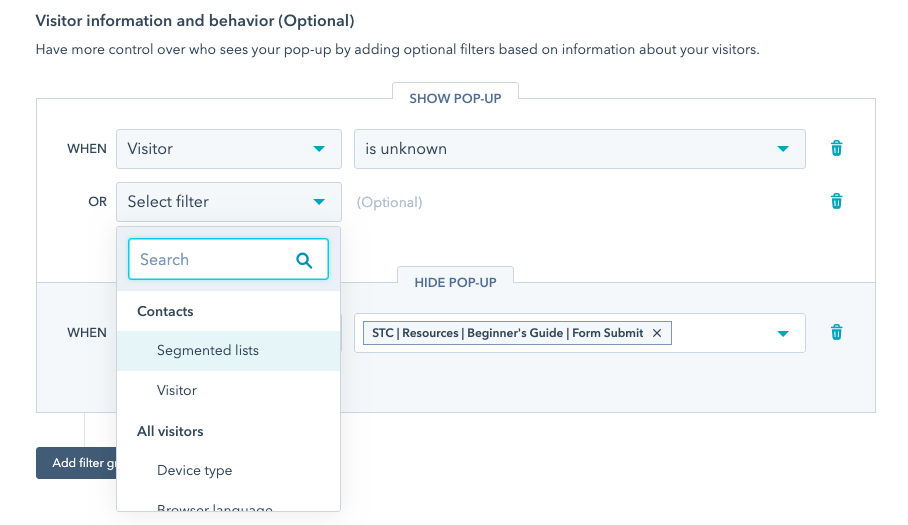Click the 'SHOW POP-UP' section label
Screen dimensions: 908x525
(455, 98)
